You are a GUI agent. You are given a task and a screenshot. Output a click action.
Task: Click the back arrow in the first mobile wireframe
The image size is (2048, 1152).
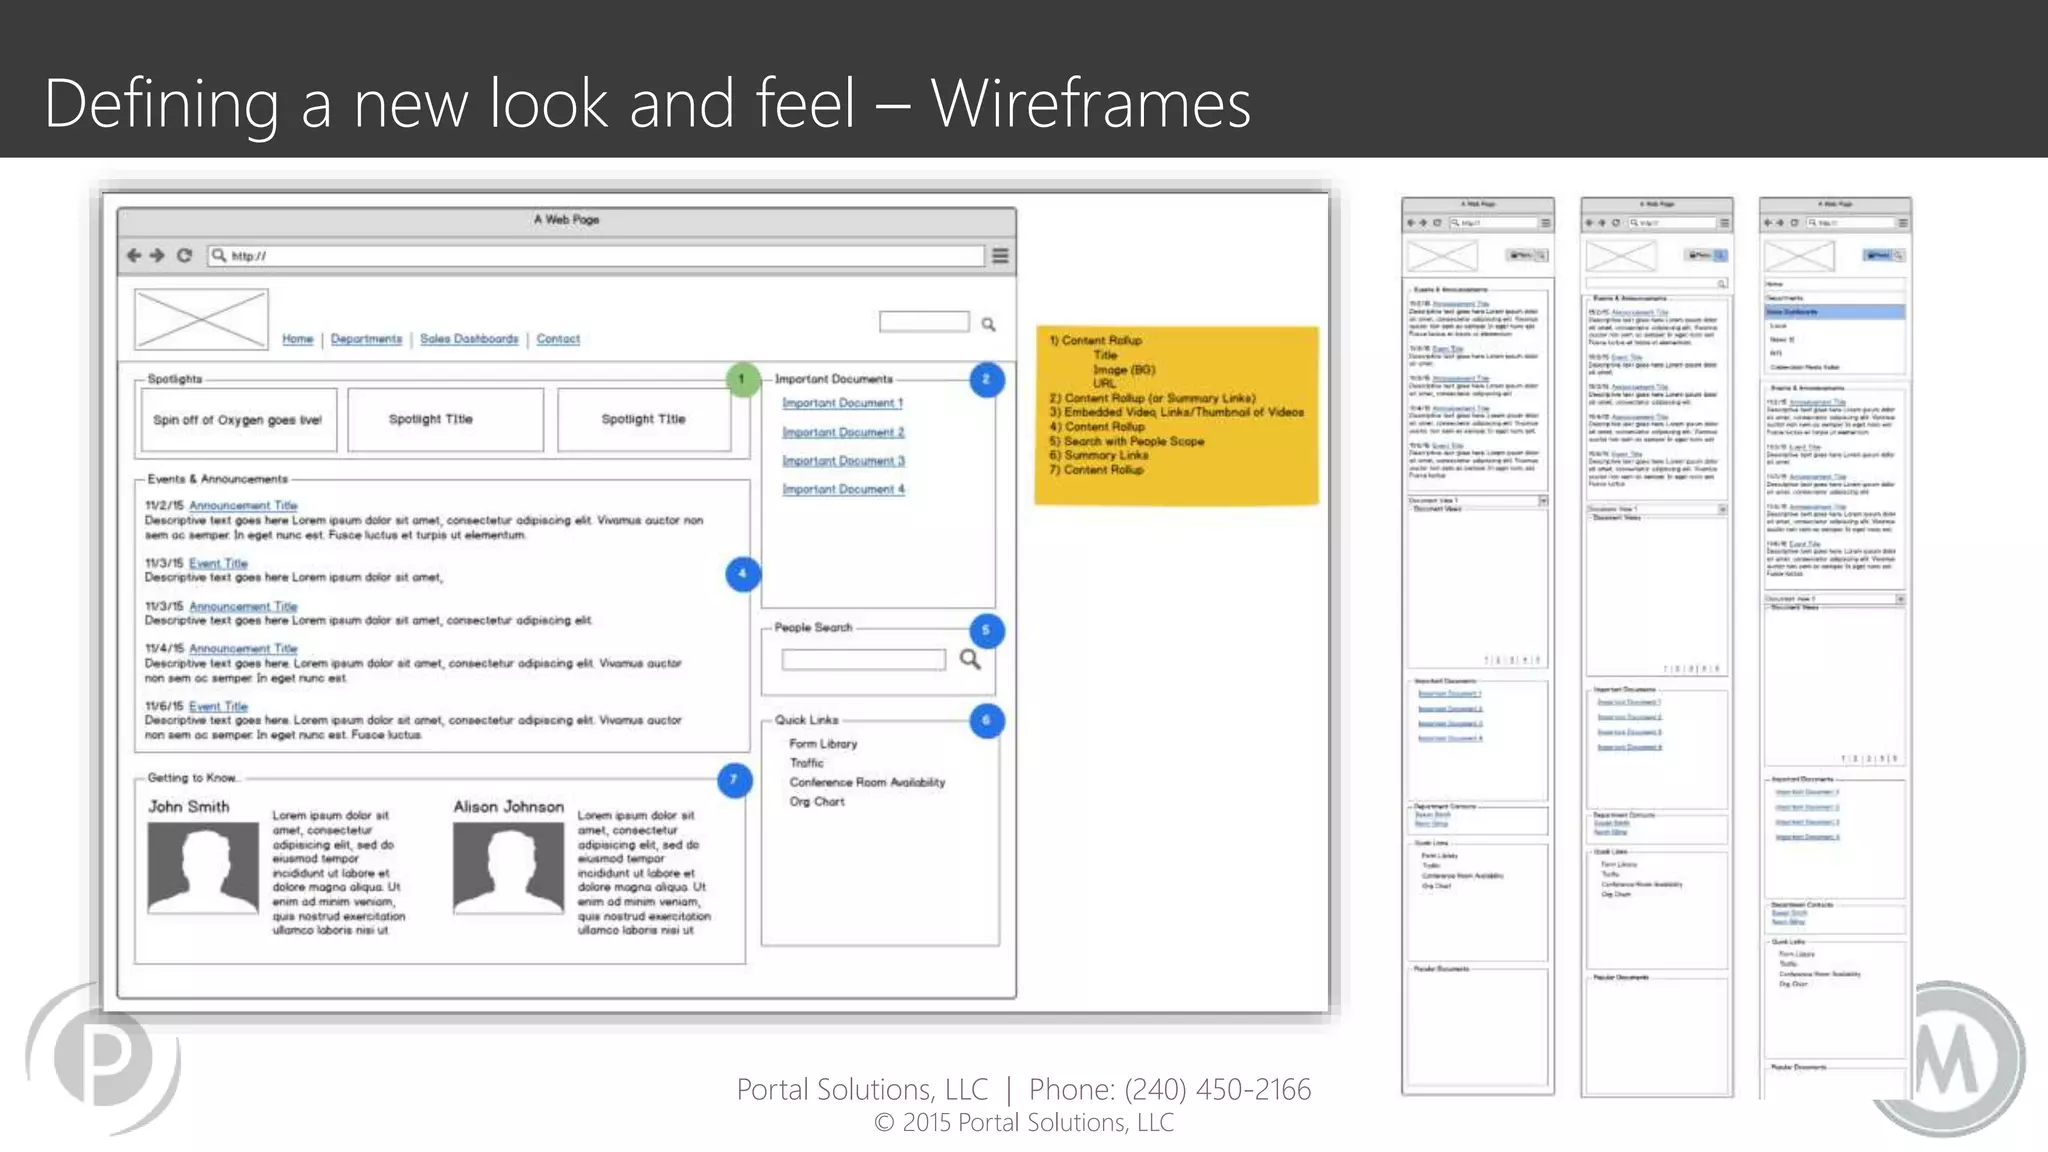[x=1411, y=223]
